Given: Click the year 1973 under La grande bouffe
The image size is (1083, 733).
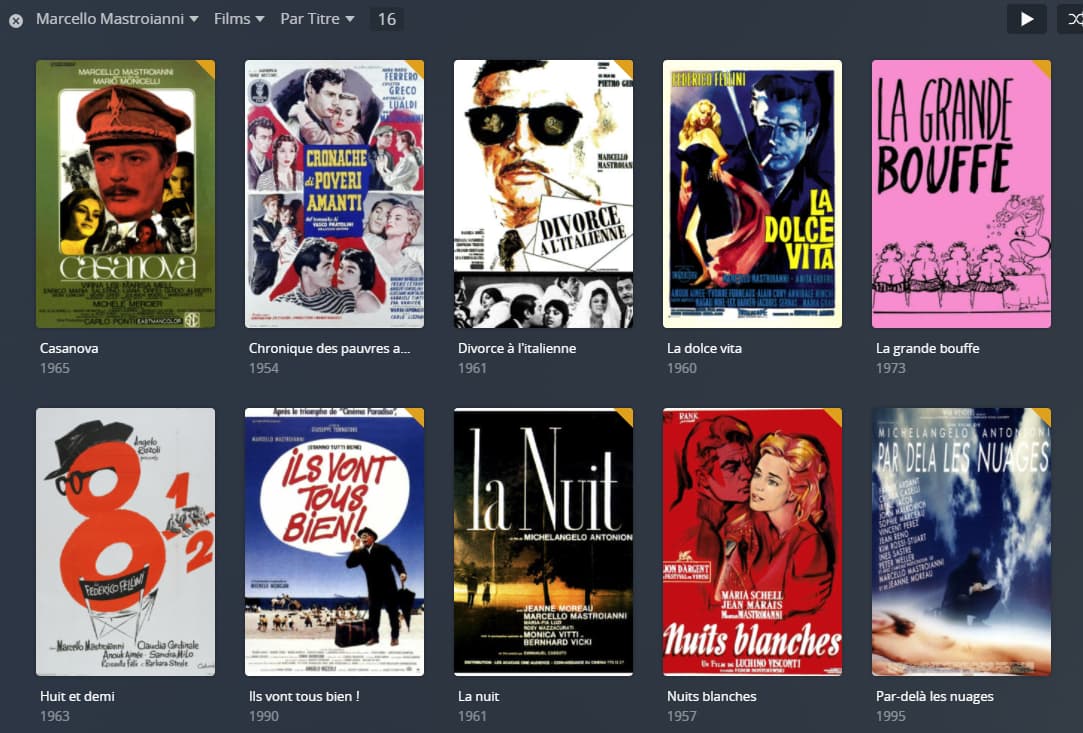Looking at the screenshot, I should [890, 368].
